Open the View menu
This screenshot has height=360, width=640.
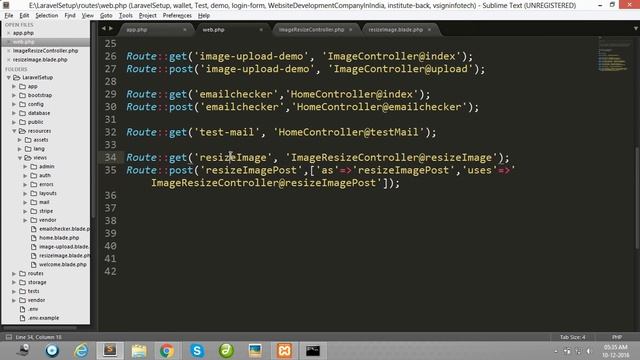[87, 16]
